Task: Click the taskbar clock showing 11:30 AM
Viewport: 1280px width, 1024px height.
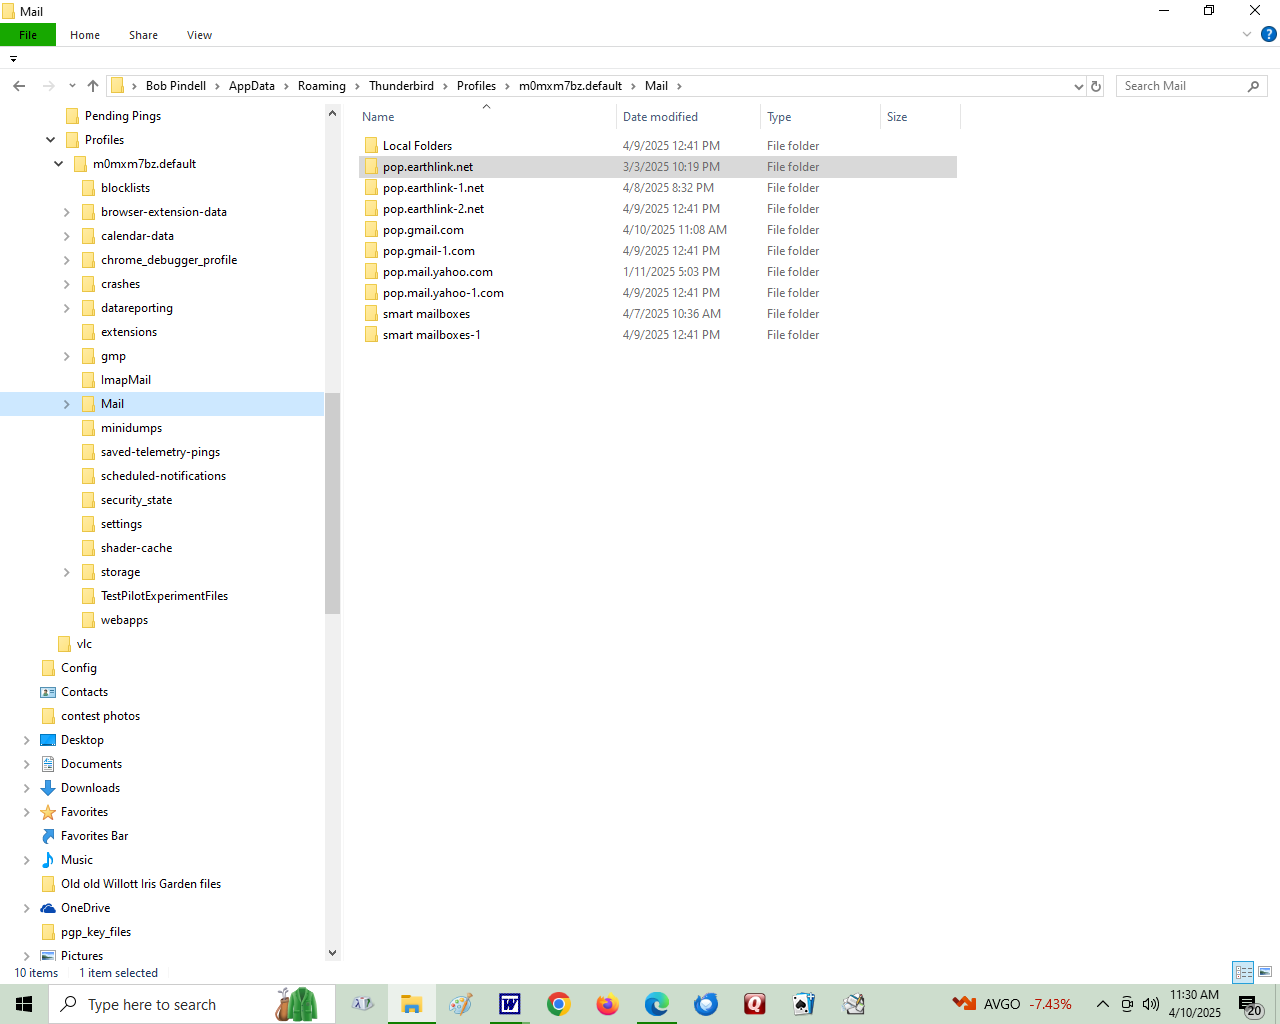Action: pyautogui.click(x=1195, y=1004)
